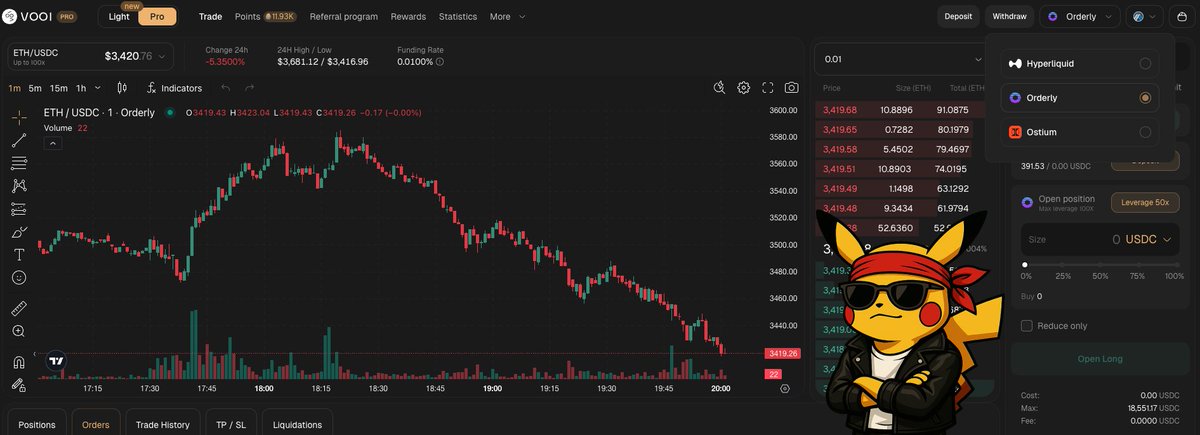The width and height of the screenshot is (1200, 435).
Task: Set chart timeframe to 15m
Action: point(59,88)
